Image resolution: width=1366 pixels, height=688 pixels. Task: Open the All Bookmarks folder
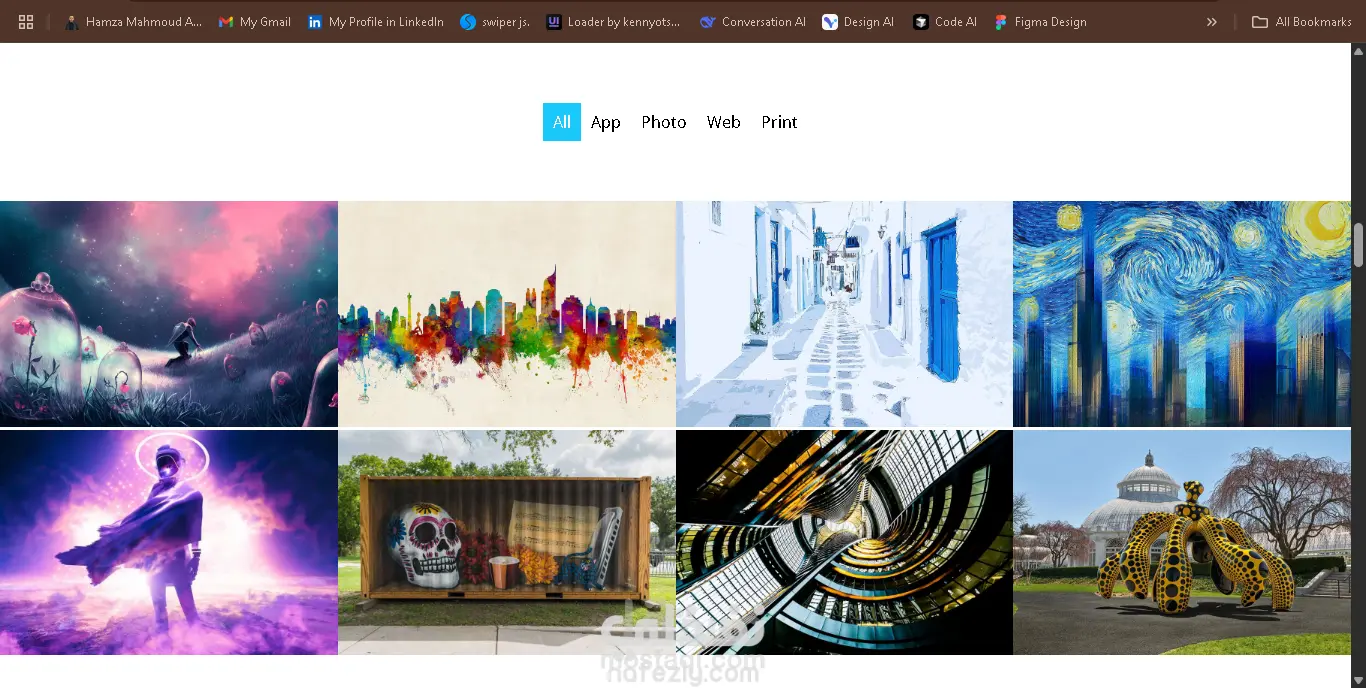[x=1302, y=22]
